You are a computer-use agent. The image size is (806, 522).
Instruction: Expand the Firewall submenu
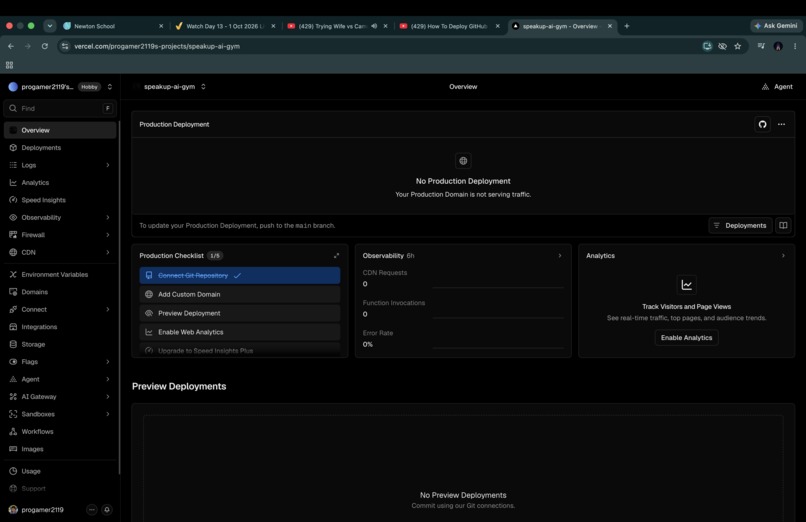(x=108, y=235)
